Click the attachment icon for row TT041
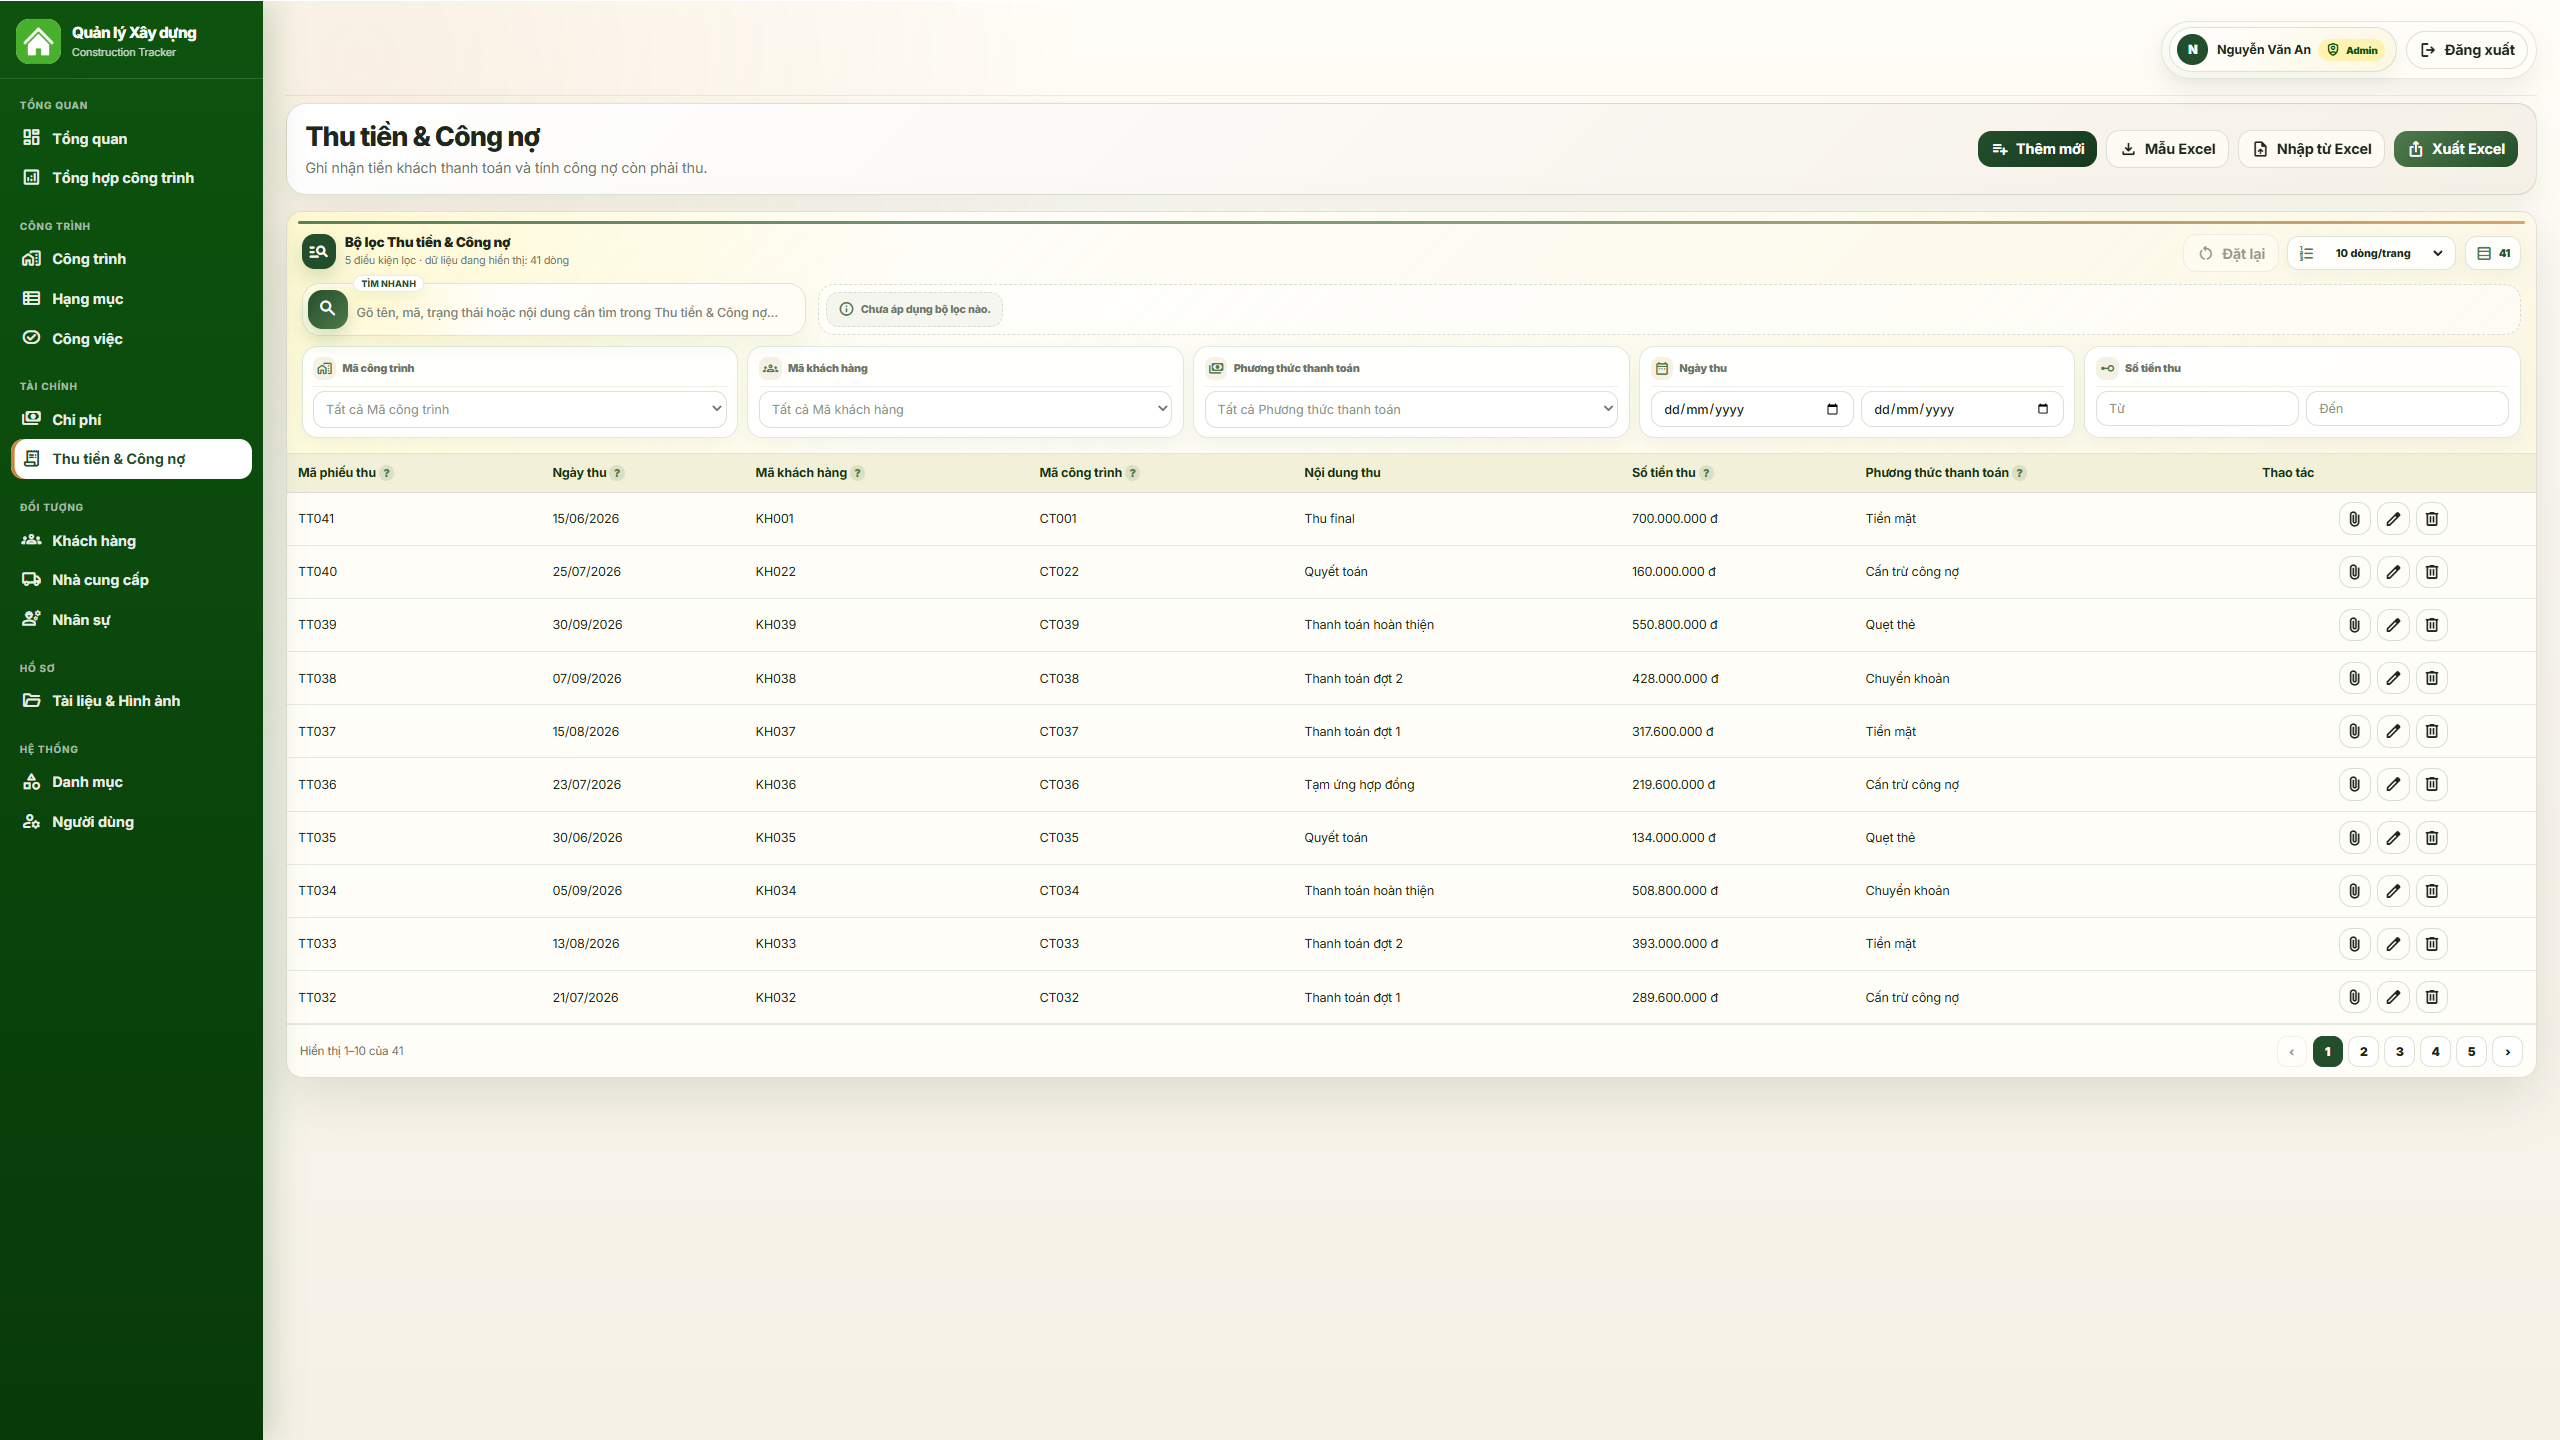Image resolution: width=2560 pixels, height=1440 pixels. pyautogui.click(x=2354, y=518)
